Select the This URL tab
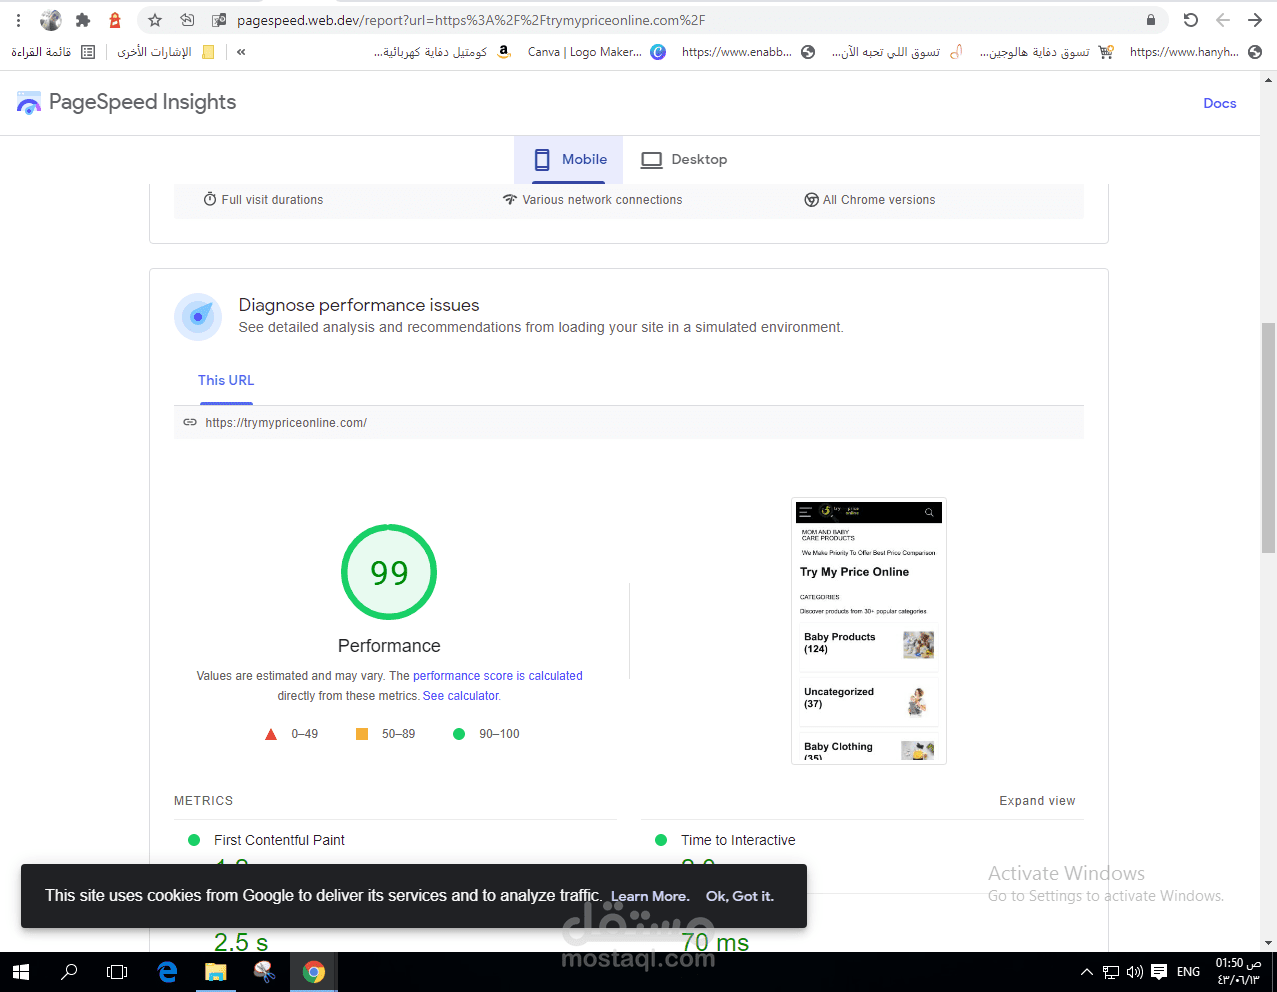 (x=226, y=381)
